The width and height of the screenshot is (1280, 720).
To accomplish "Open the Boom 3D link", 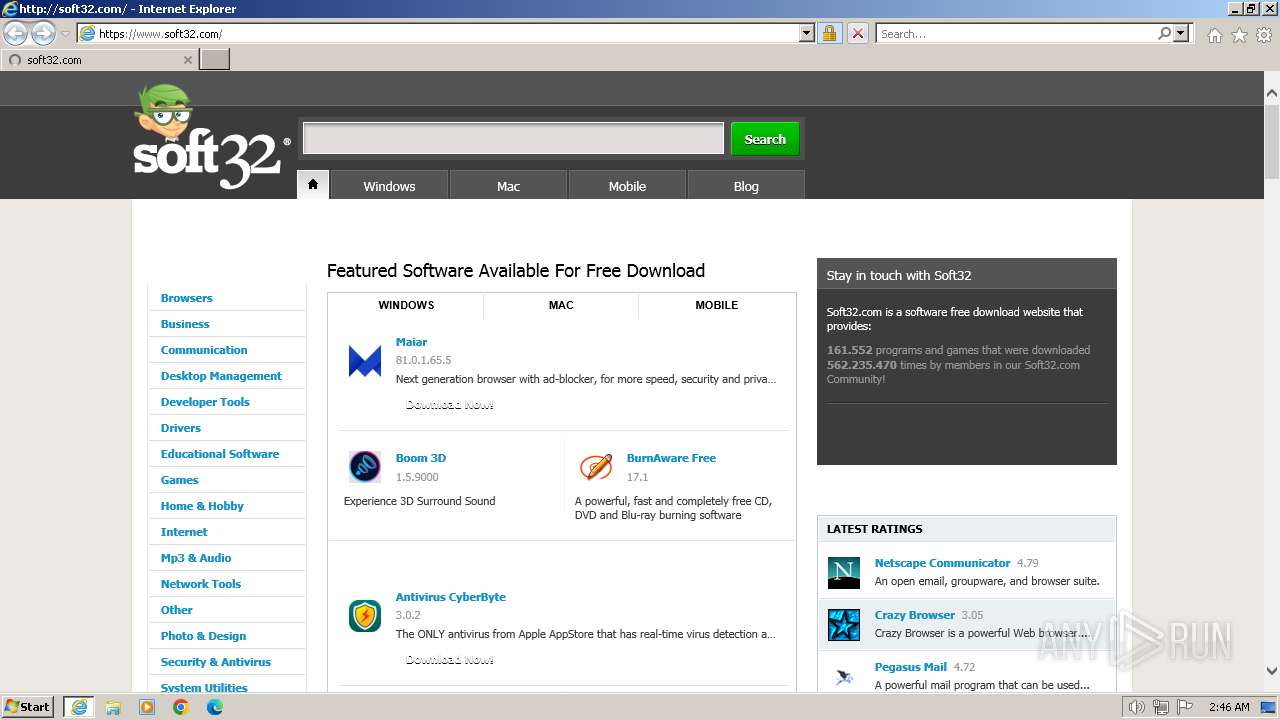I will pos(421,458).
